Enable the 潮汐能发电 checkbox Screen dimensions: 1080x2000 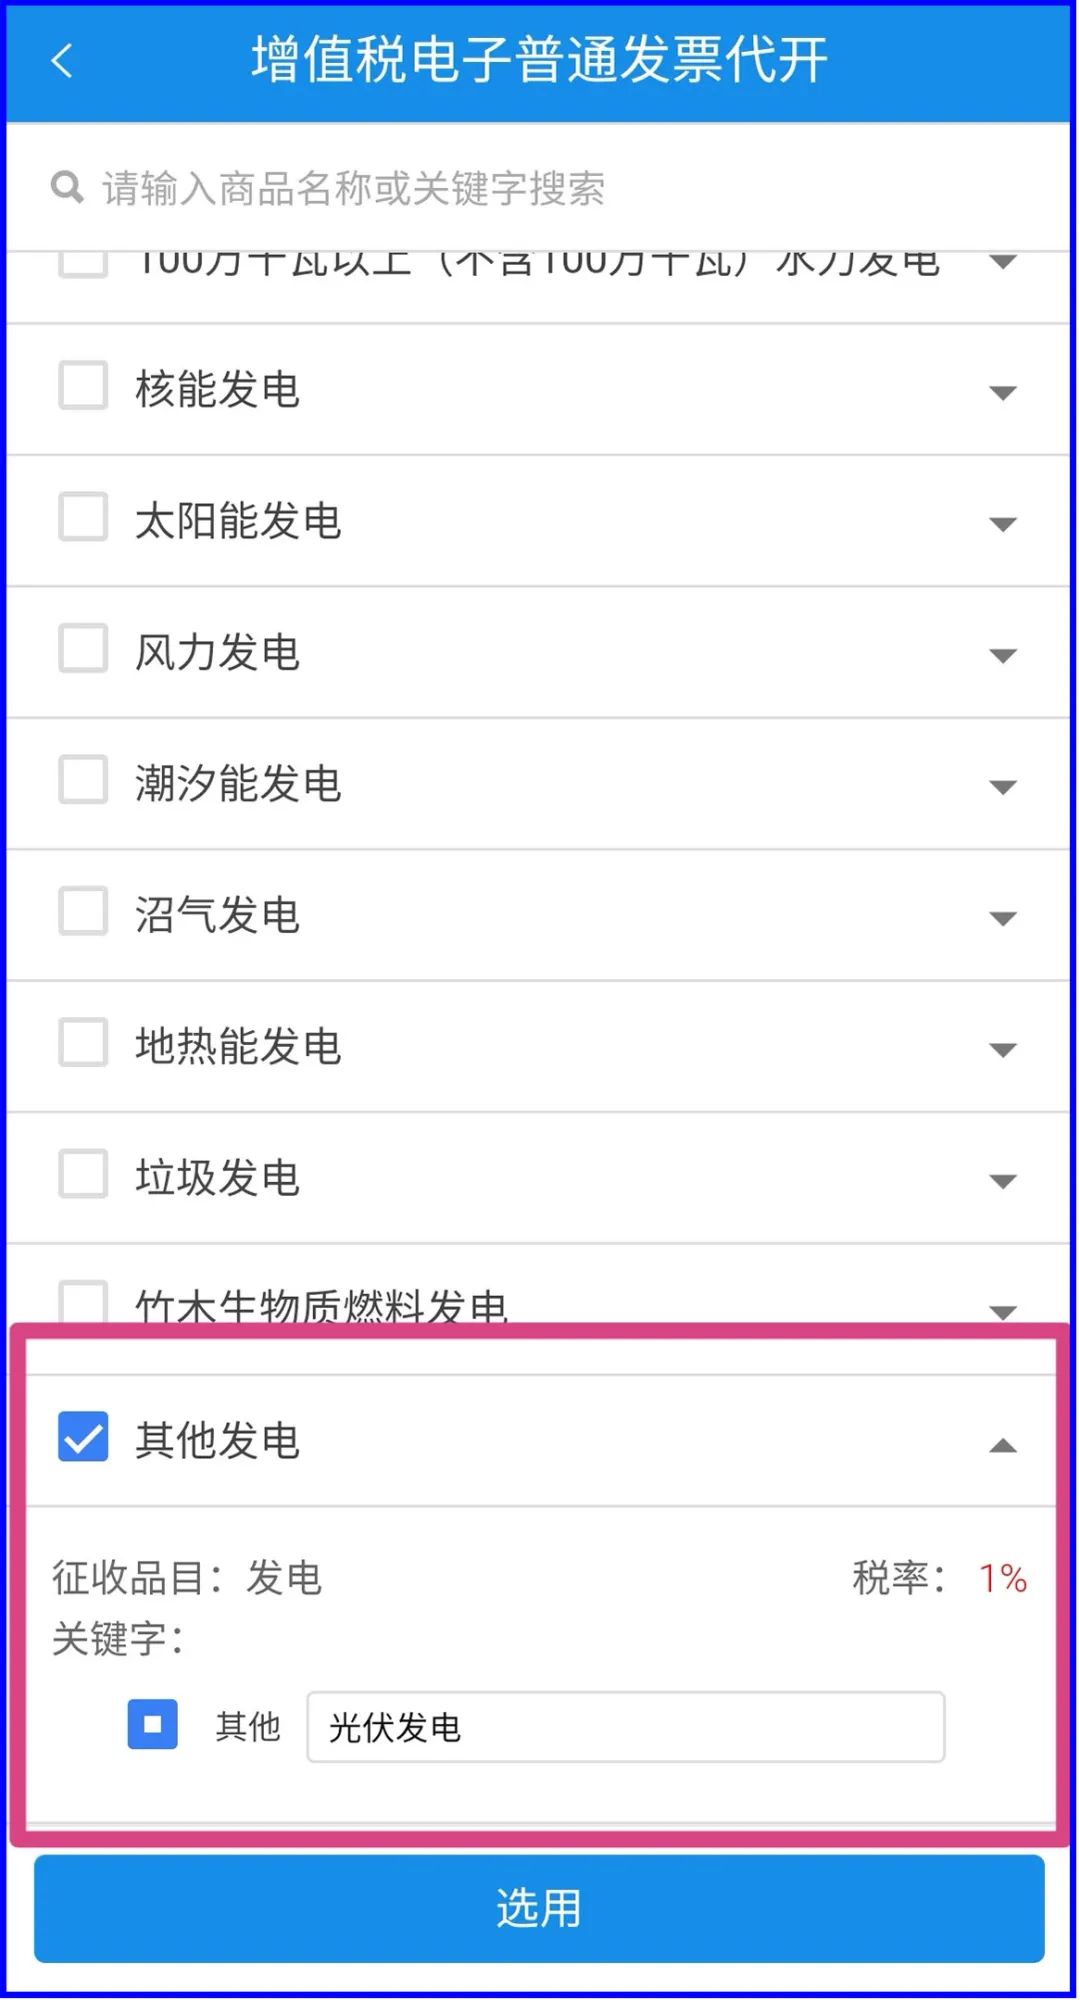coord(83,780)
